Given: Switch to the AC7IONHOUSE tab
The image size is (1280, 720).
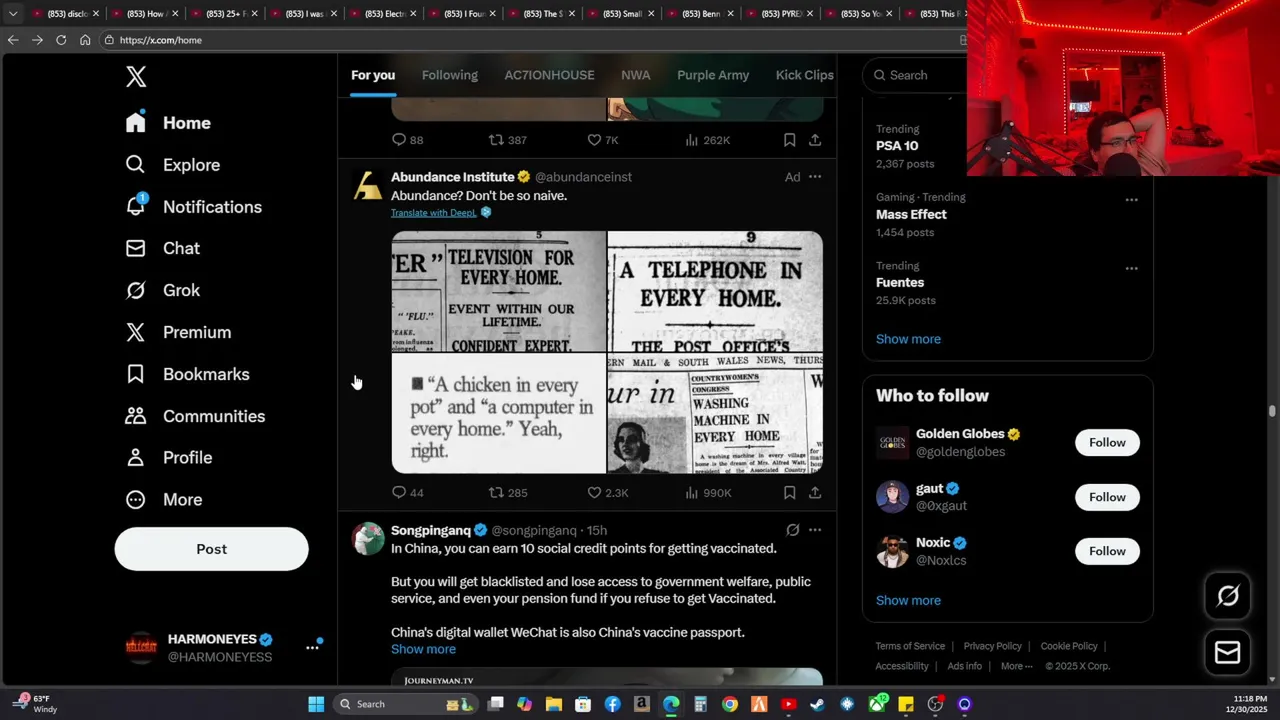Looking at the screenshot, I should tap(549, 75).
